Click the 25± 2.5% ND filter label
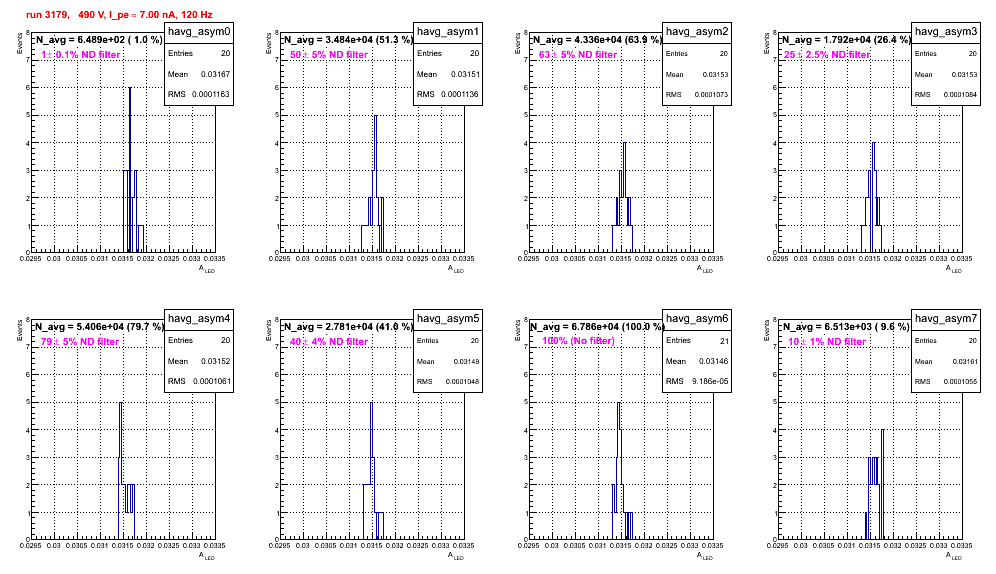The width and height of the screenshot is (996, 574). click(827, 55)
